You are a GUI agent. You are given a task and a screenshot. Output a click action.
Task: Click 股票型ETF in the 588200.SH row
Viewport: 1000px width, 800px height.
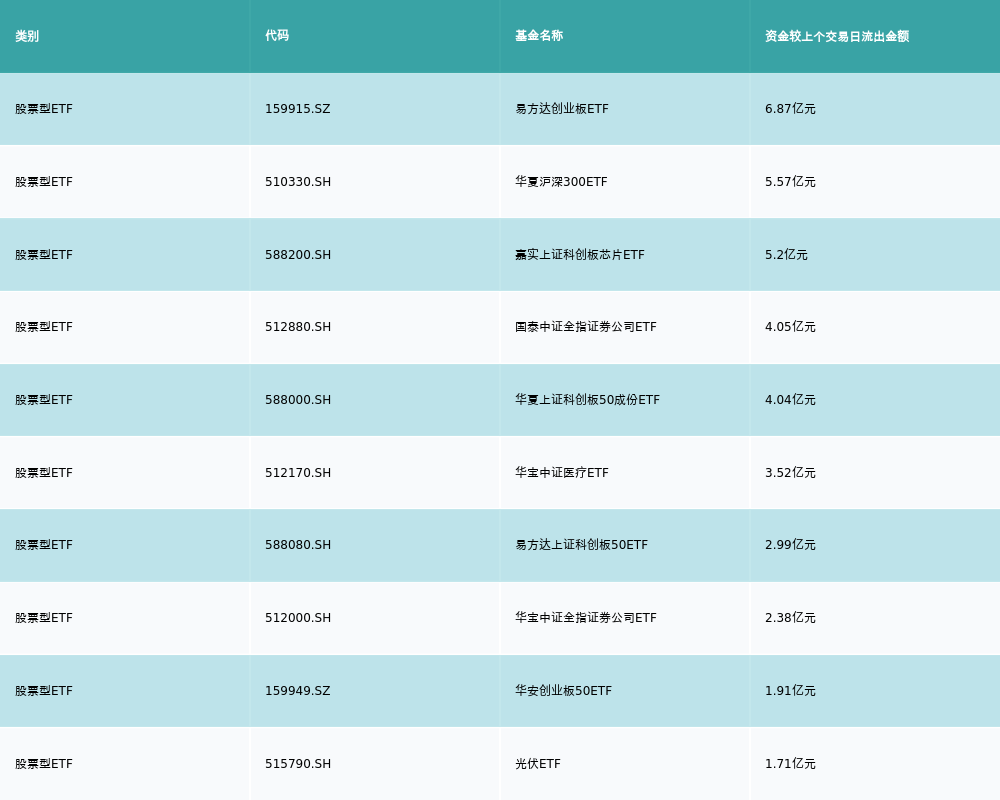pyautogui.click(x=44, y=255)
